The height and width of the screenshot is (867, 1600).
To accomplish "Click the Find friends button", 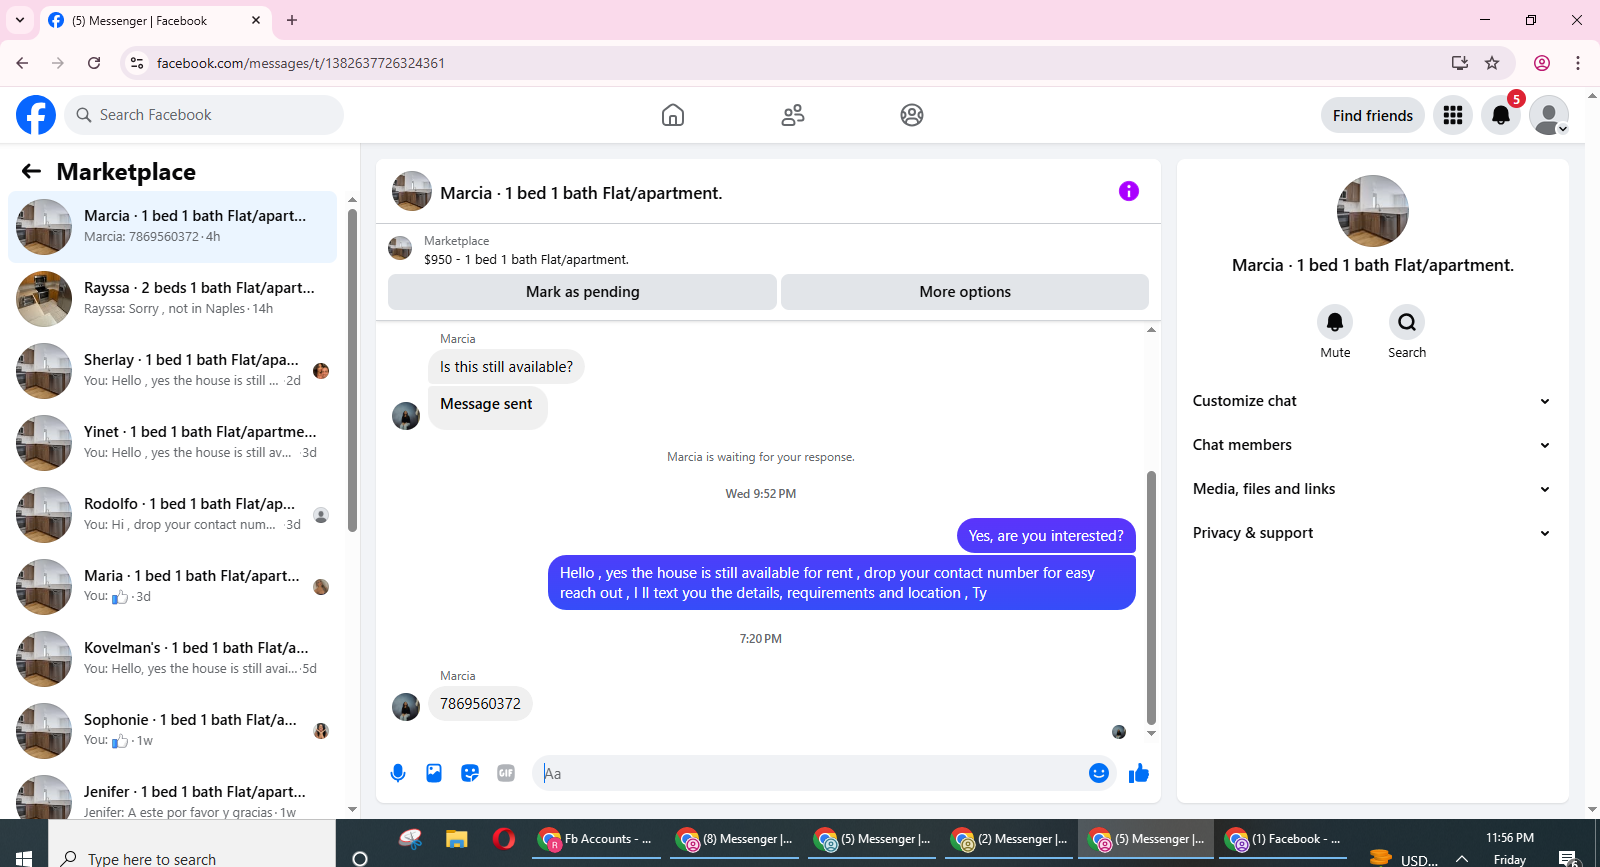I will pyautogui.click(x=1373, y=115).
